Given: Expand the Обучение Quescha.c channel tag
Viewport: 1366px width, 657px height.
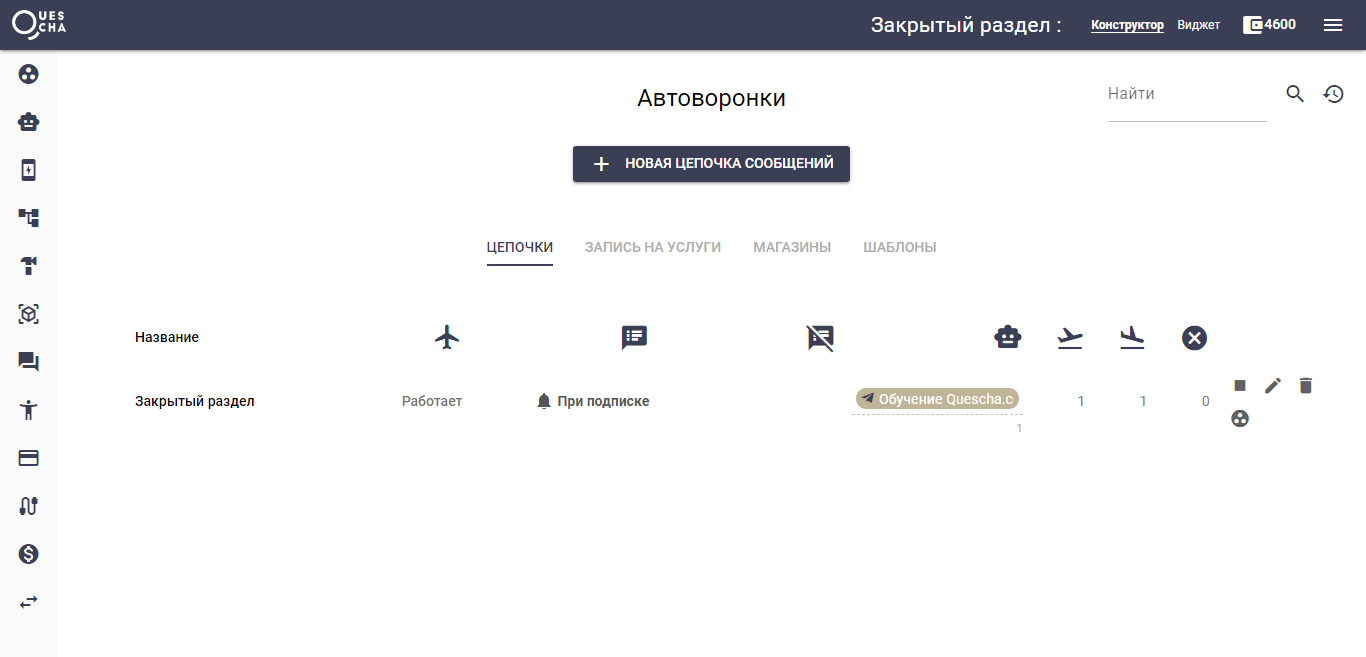Looking at the screenshot, I should click(937, 398).
